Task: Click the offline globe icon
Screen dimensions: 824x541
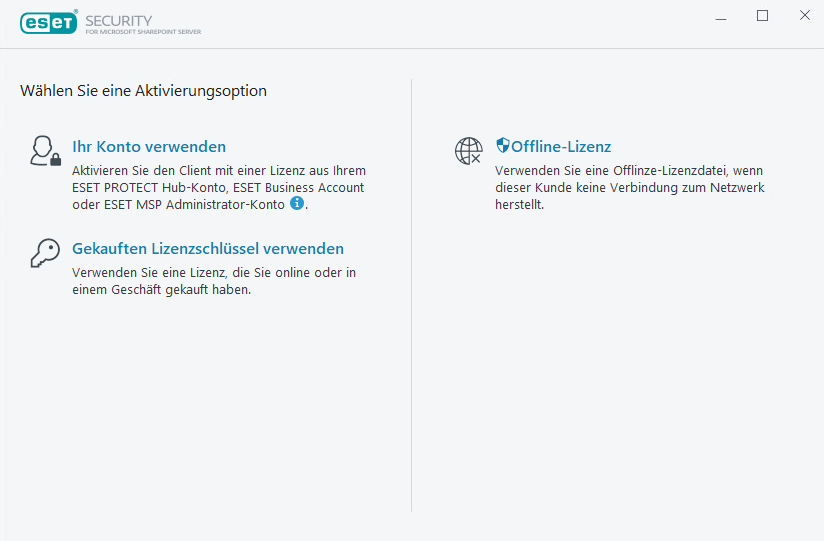Action: pyautogui.click(x=469, y=151)
